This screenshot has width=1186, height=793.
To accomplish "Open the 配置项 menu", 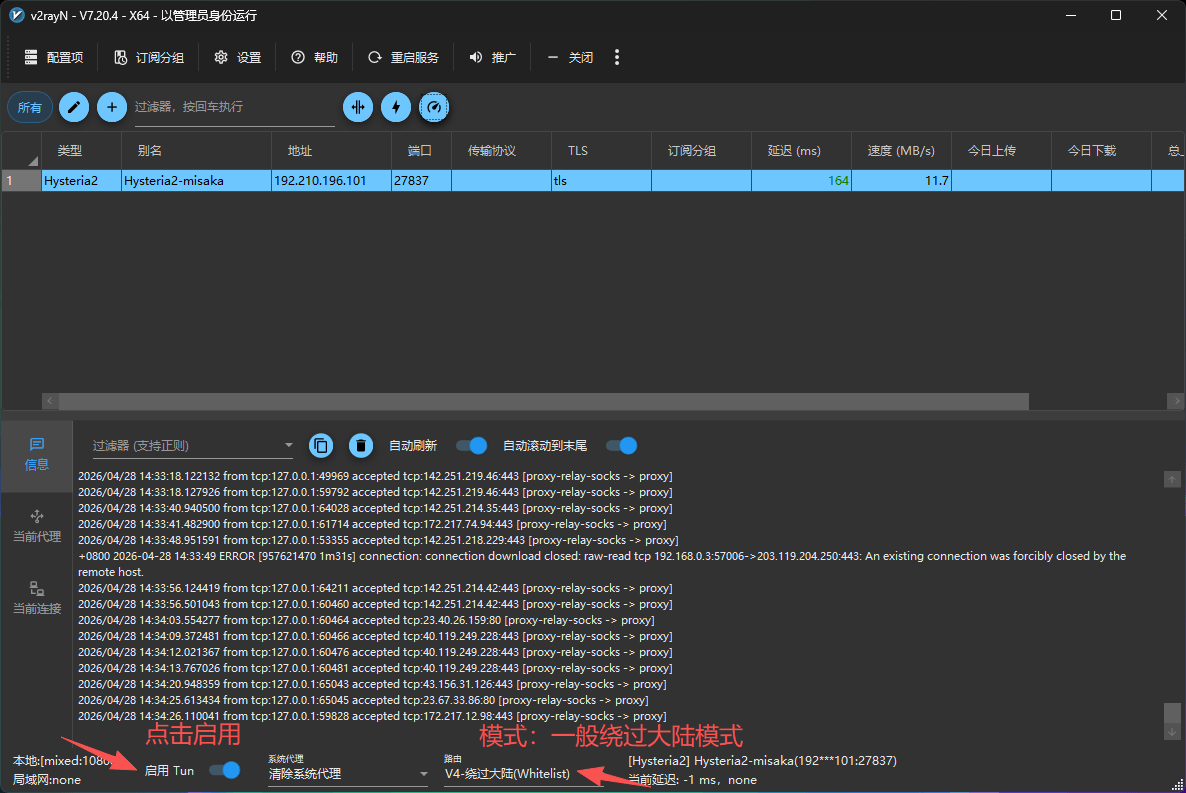I will point(54,58).
